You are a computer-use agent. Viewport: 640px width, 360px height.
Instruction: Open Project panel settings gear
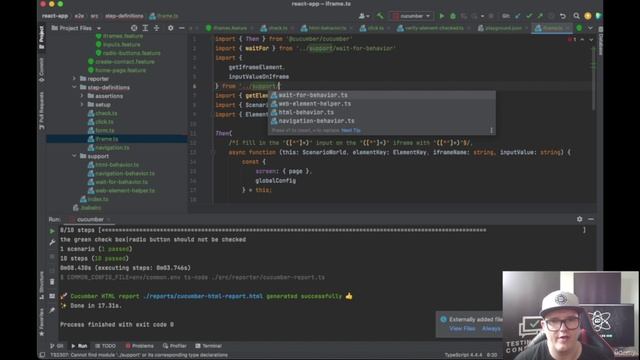click(171, 28)
